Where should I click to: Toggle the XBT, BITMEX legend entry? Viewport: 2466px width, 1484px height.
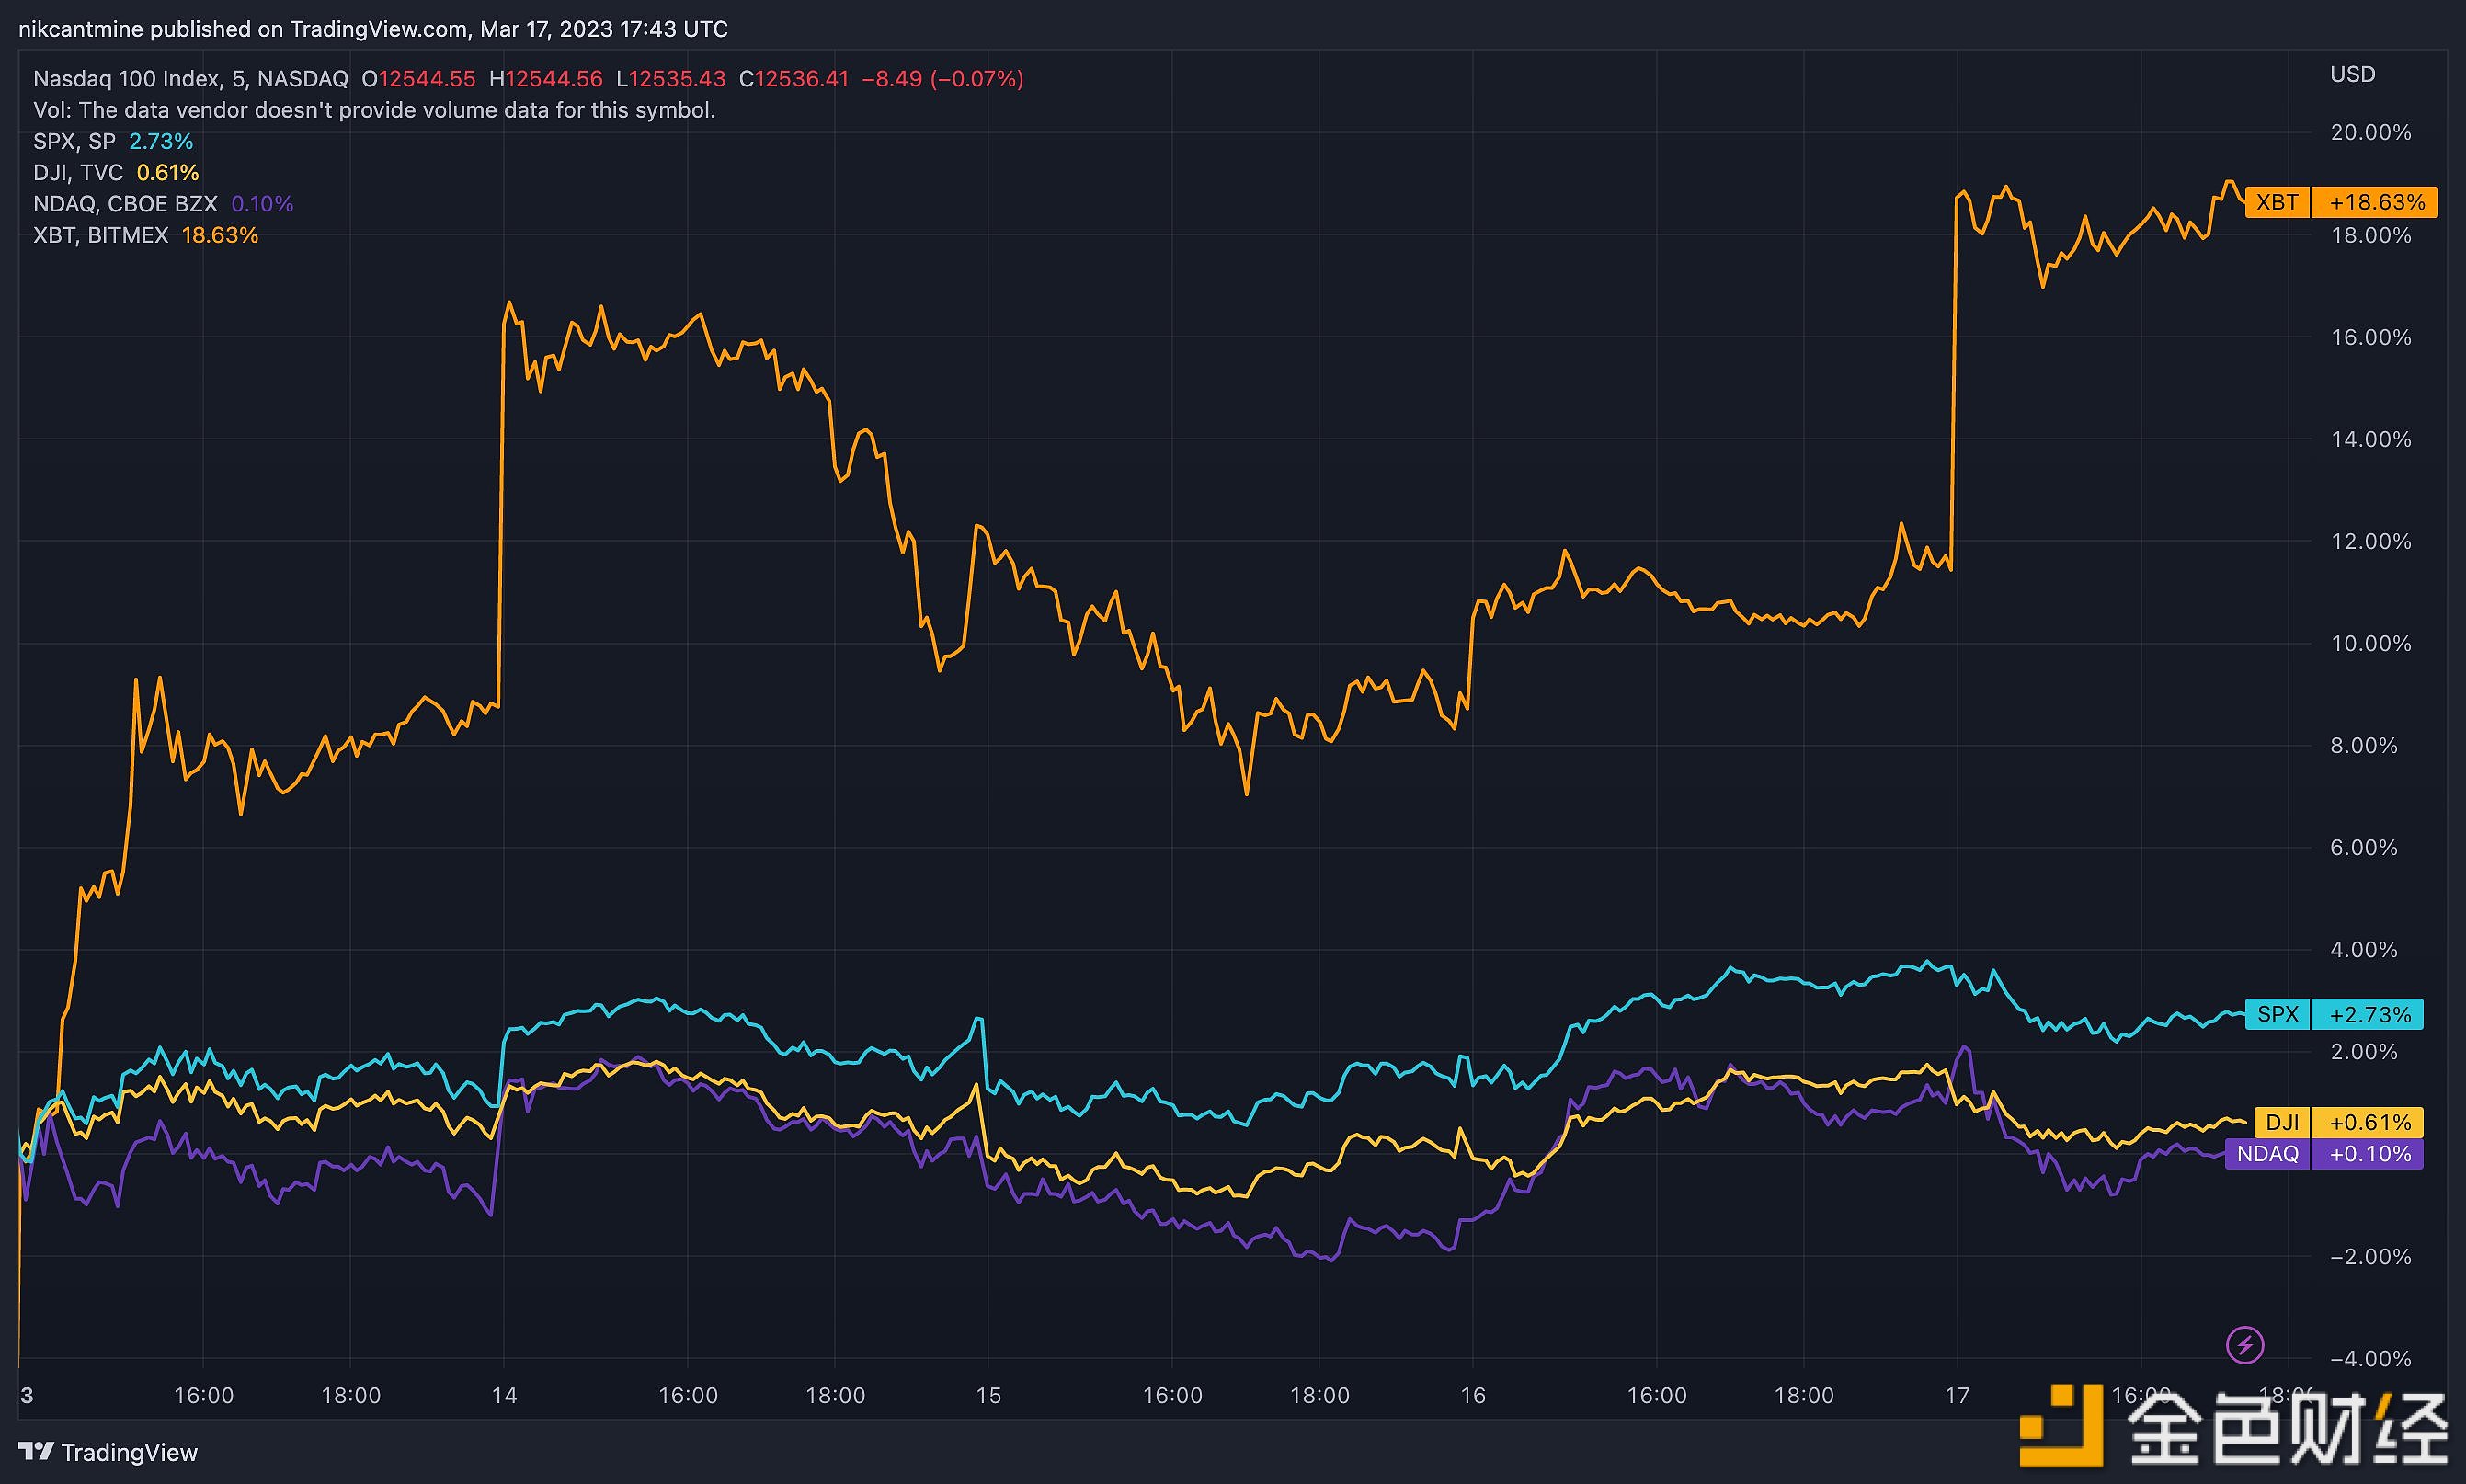[x=100, y=235]
